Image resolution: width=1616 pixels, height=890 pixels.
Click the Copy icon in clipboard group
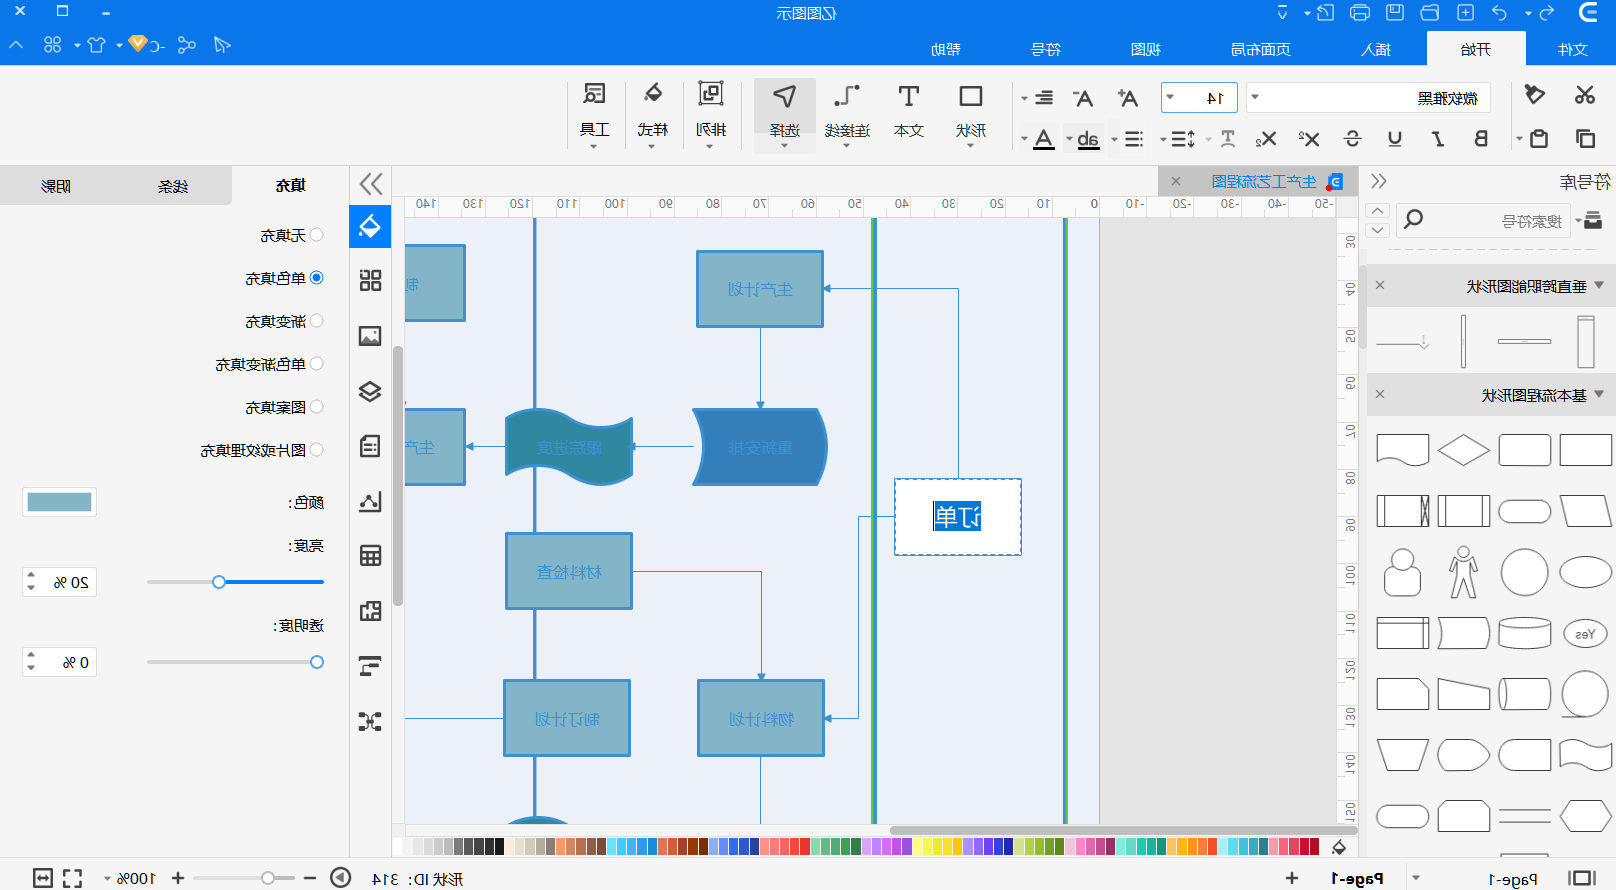[x=1585, y=138]
